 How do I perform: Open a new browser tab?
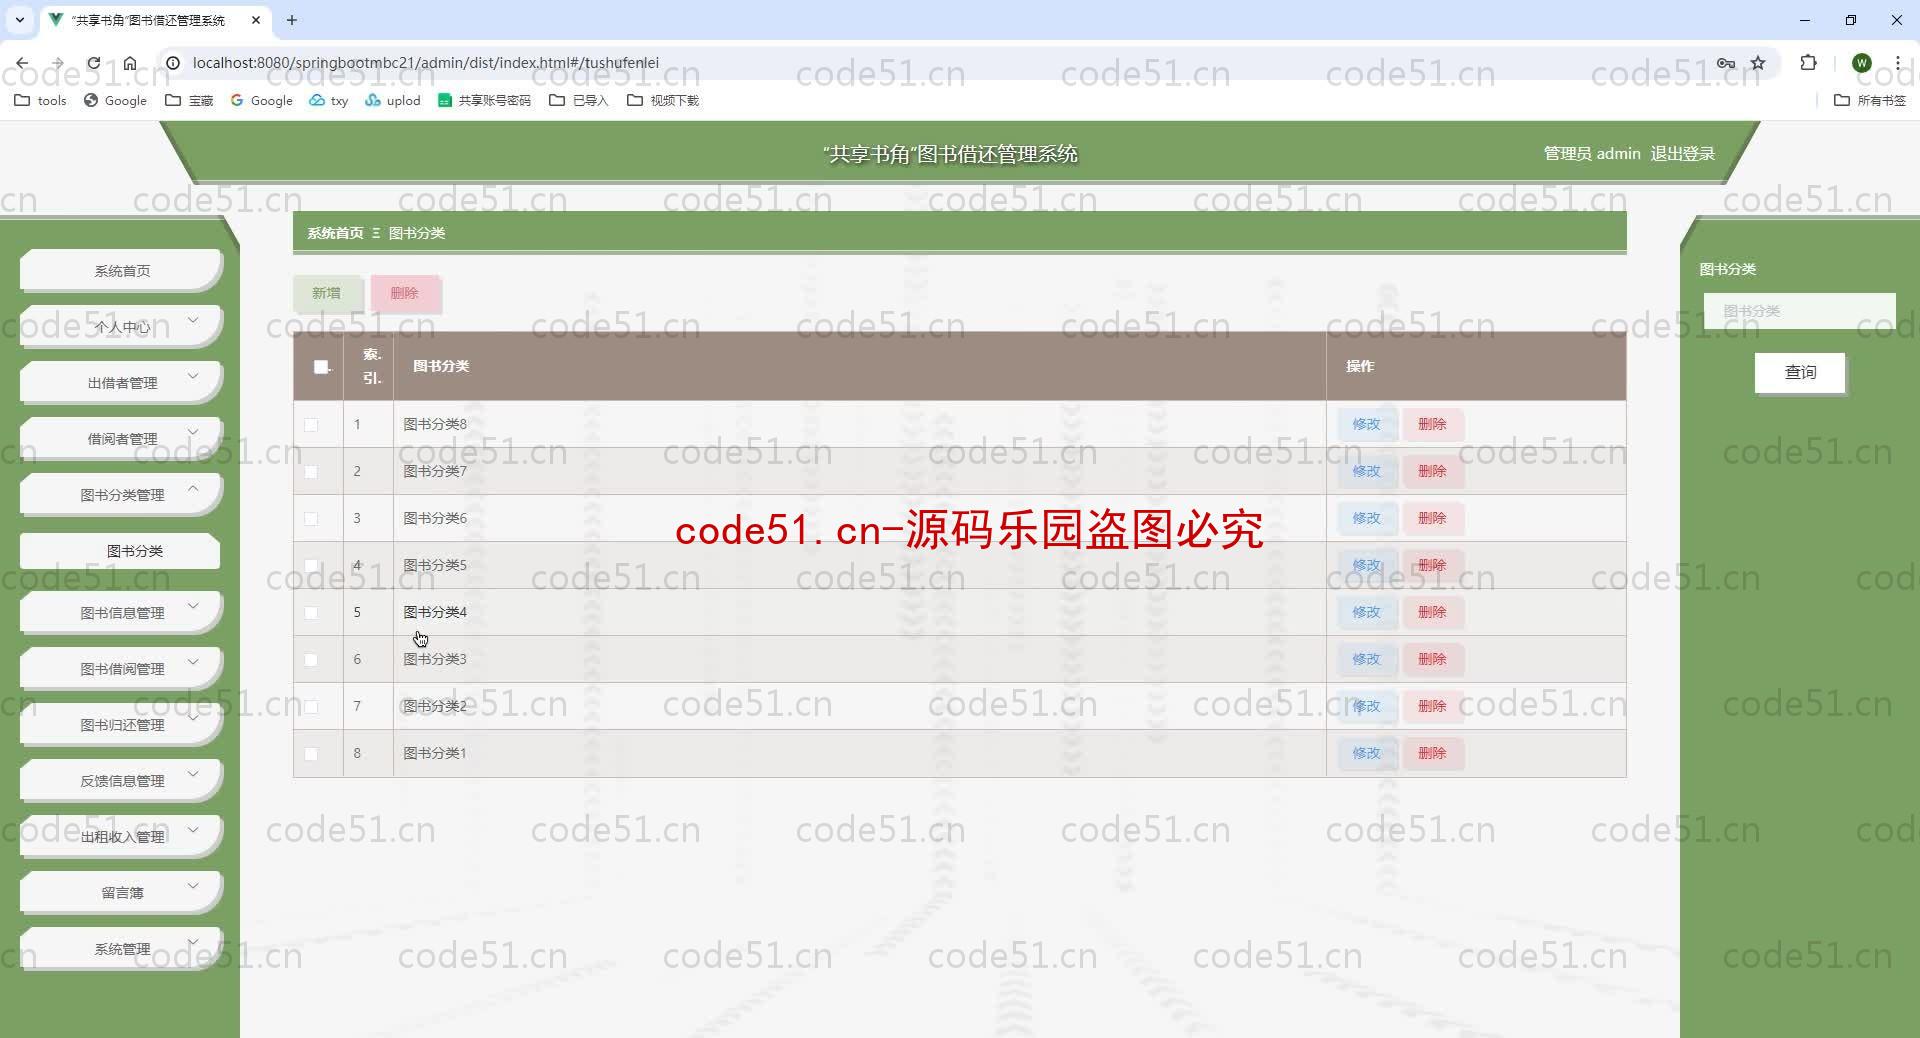pyautogui.click(x=292, y=20)
